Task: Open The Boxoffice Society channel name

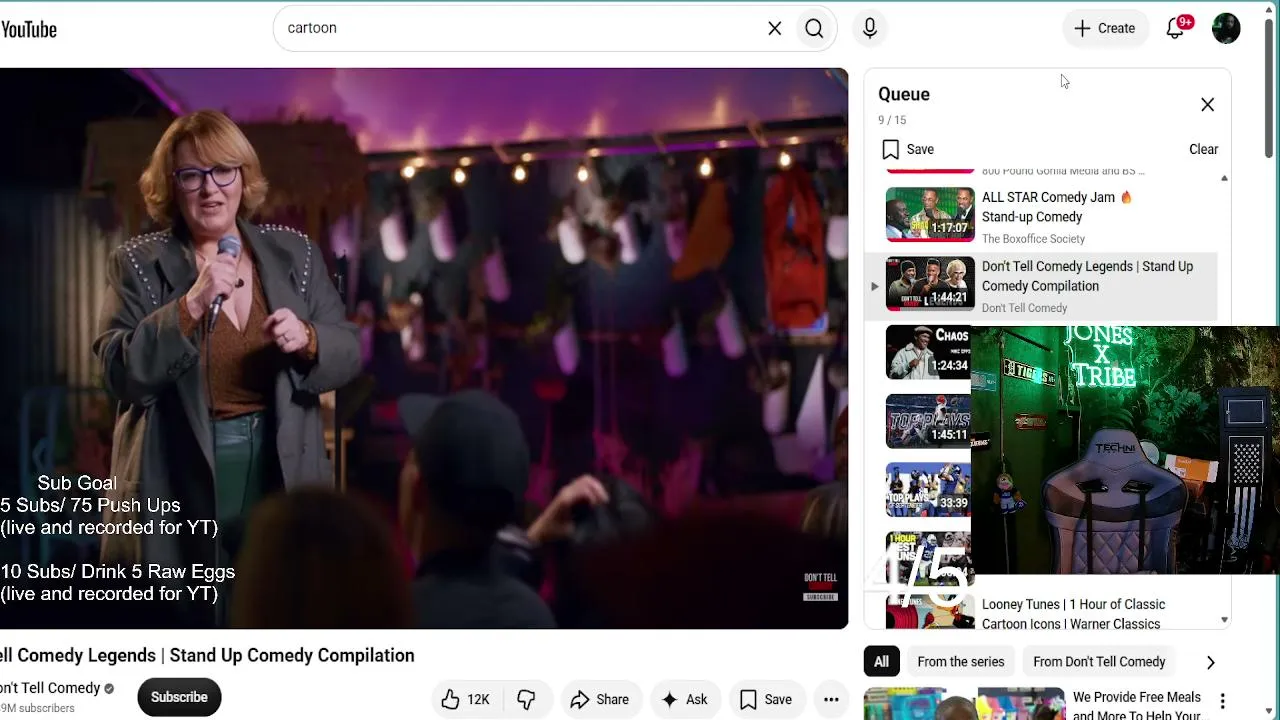Action: coord(1033,239)
